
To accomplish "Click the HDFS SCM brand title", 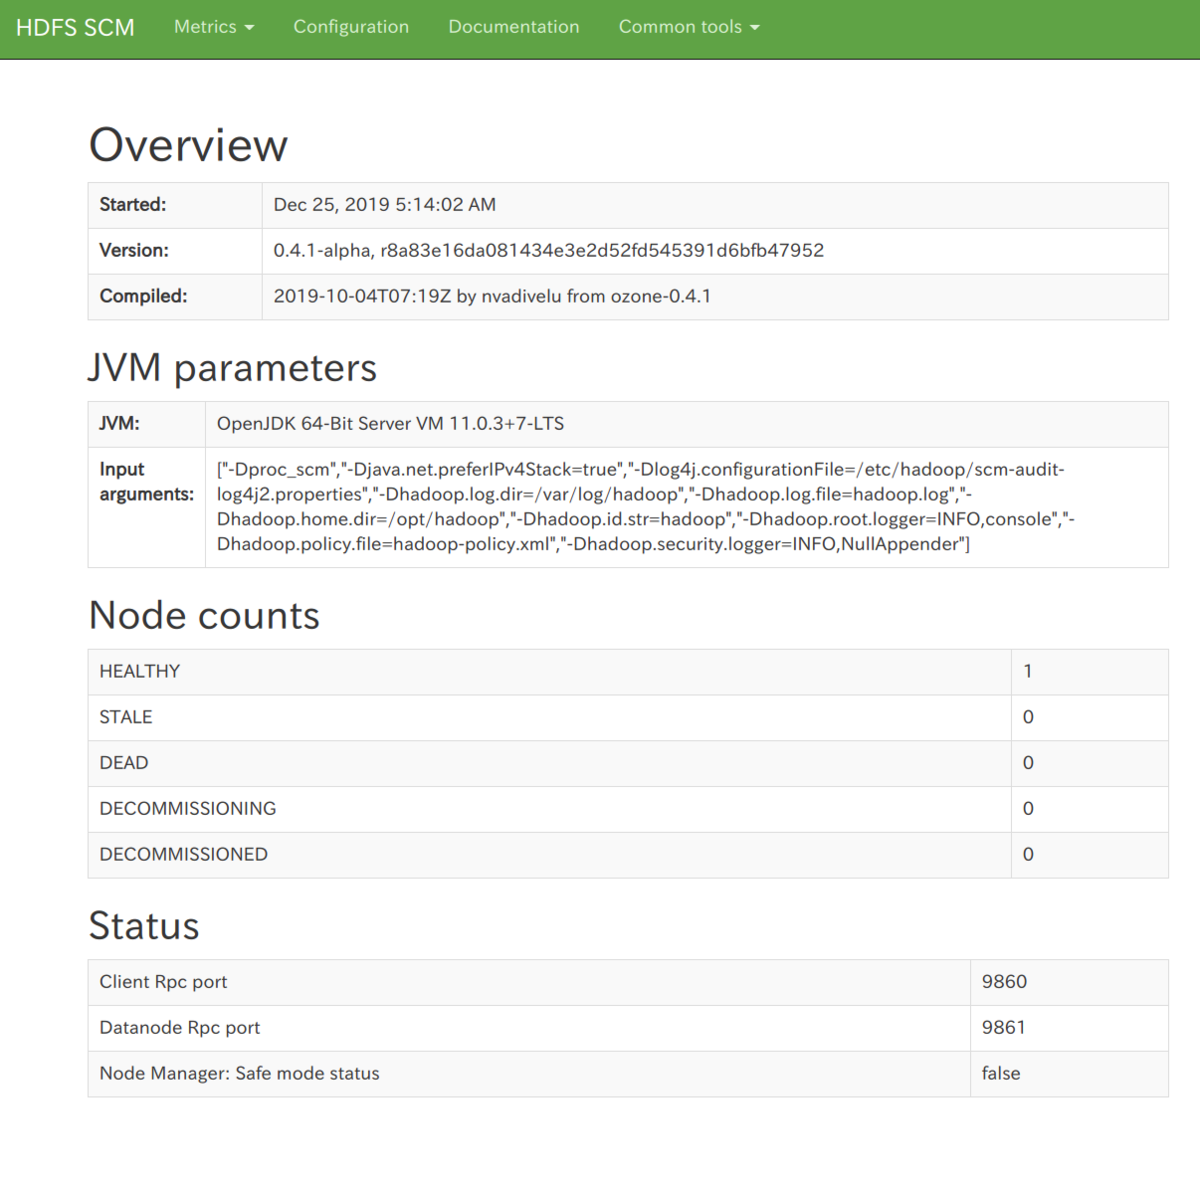I will pyautogui.click(x=75, y=27).
